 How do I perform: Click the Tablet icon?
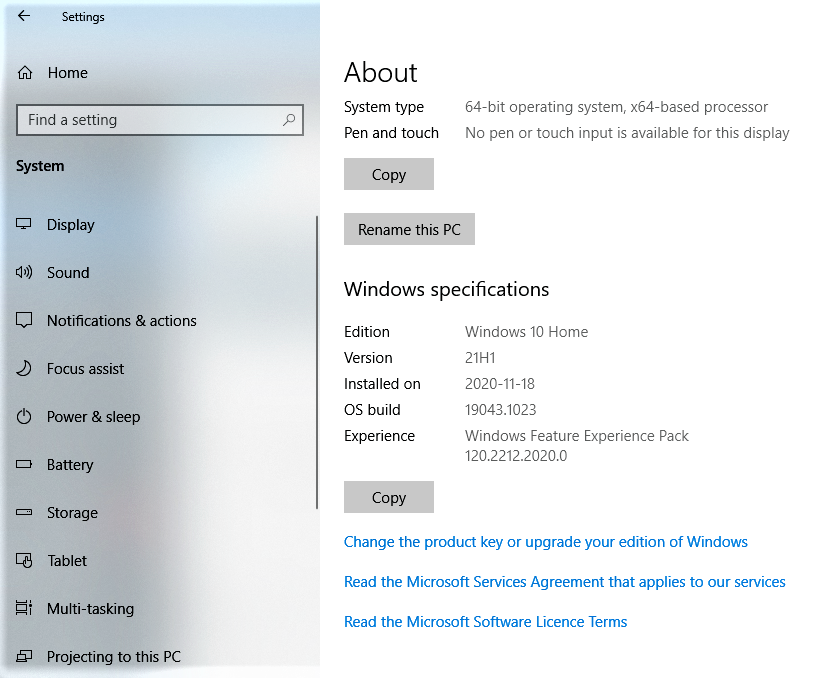(x=24, y=561)
